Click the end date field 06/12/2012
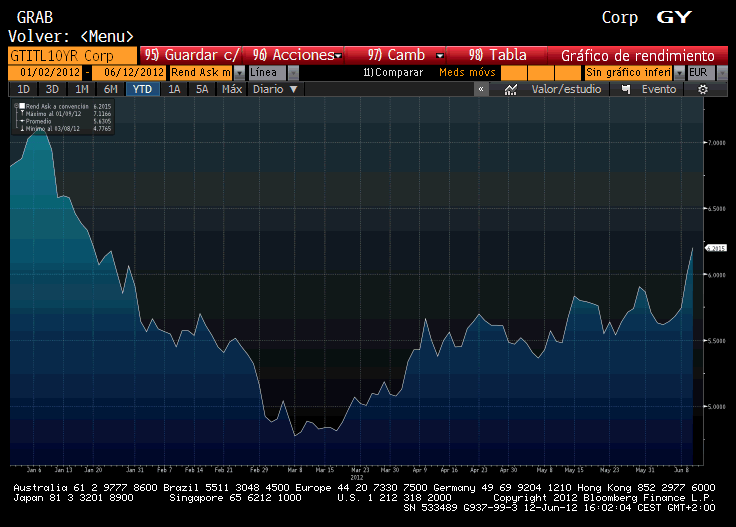The image size is (736, 527). (129, 73)
